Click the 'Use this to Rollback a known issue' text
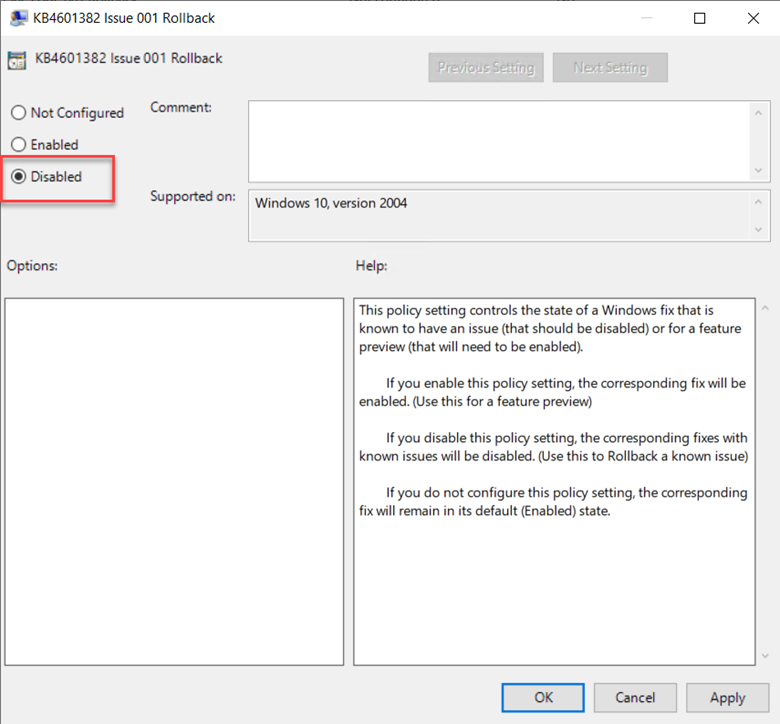780x724 pixels. [643, 456]
